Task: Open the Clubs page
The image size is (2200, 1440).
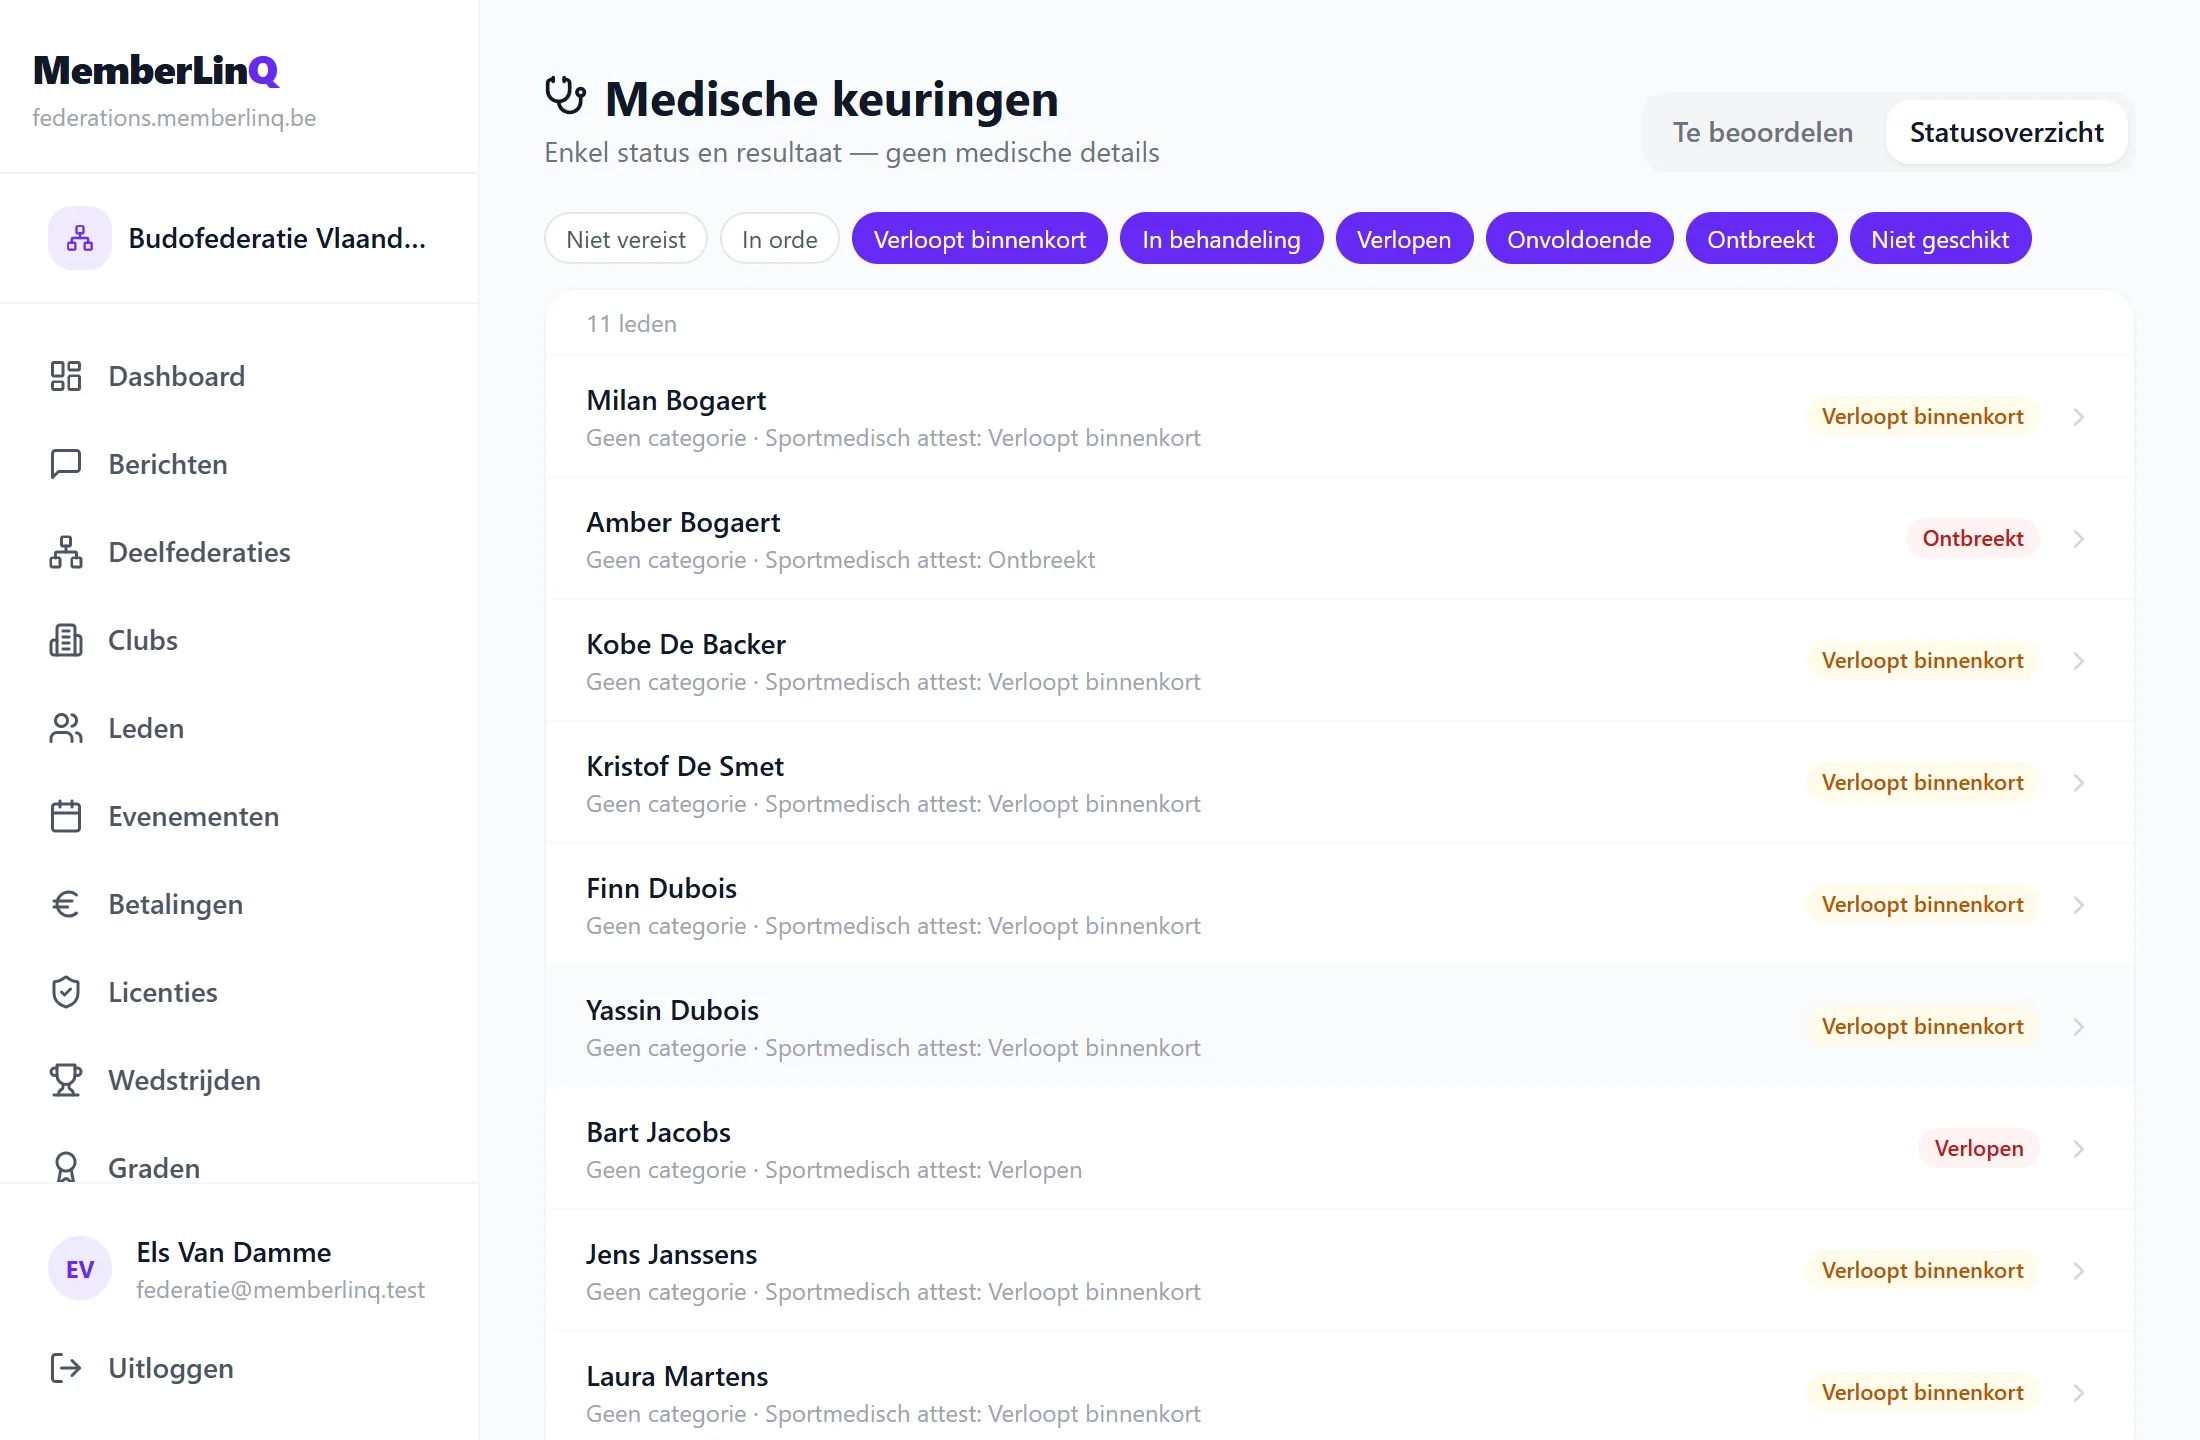Action: tap(239, 640)
